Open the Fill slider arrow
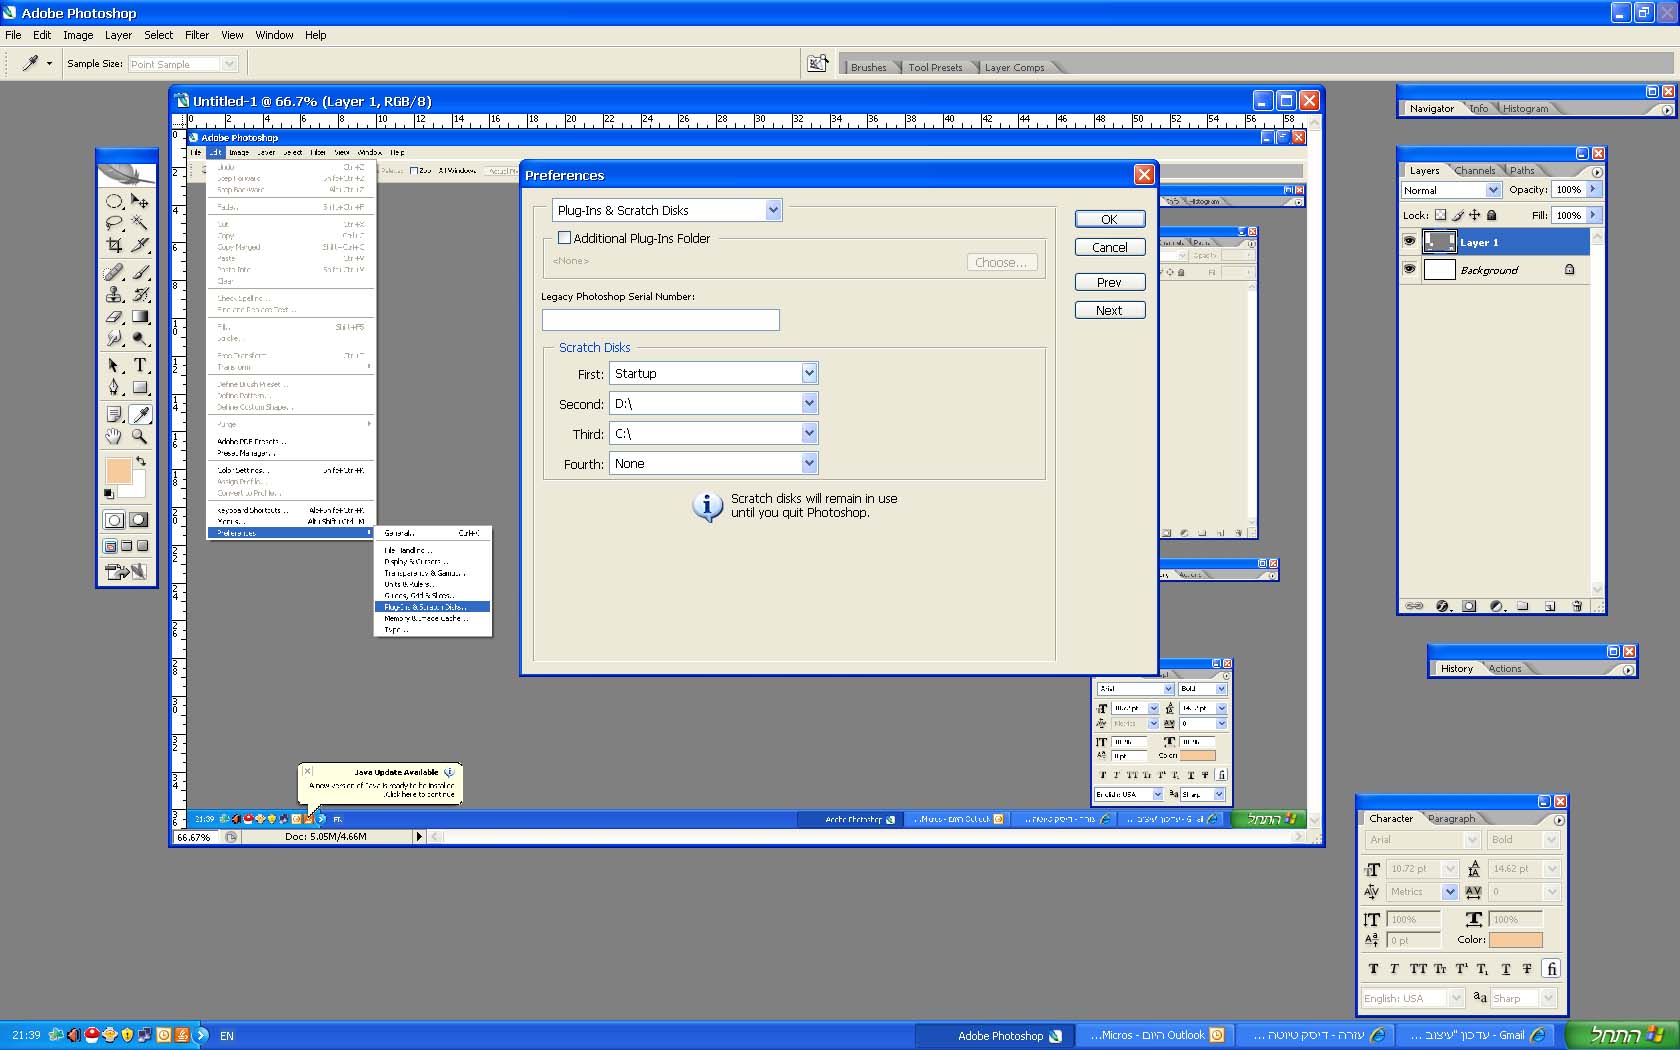The image size is (1680, 1050). click(x=1593, y=215)
